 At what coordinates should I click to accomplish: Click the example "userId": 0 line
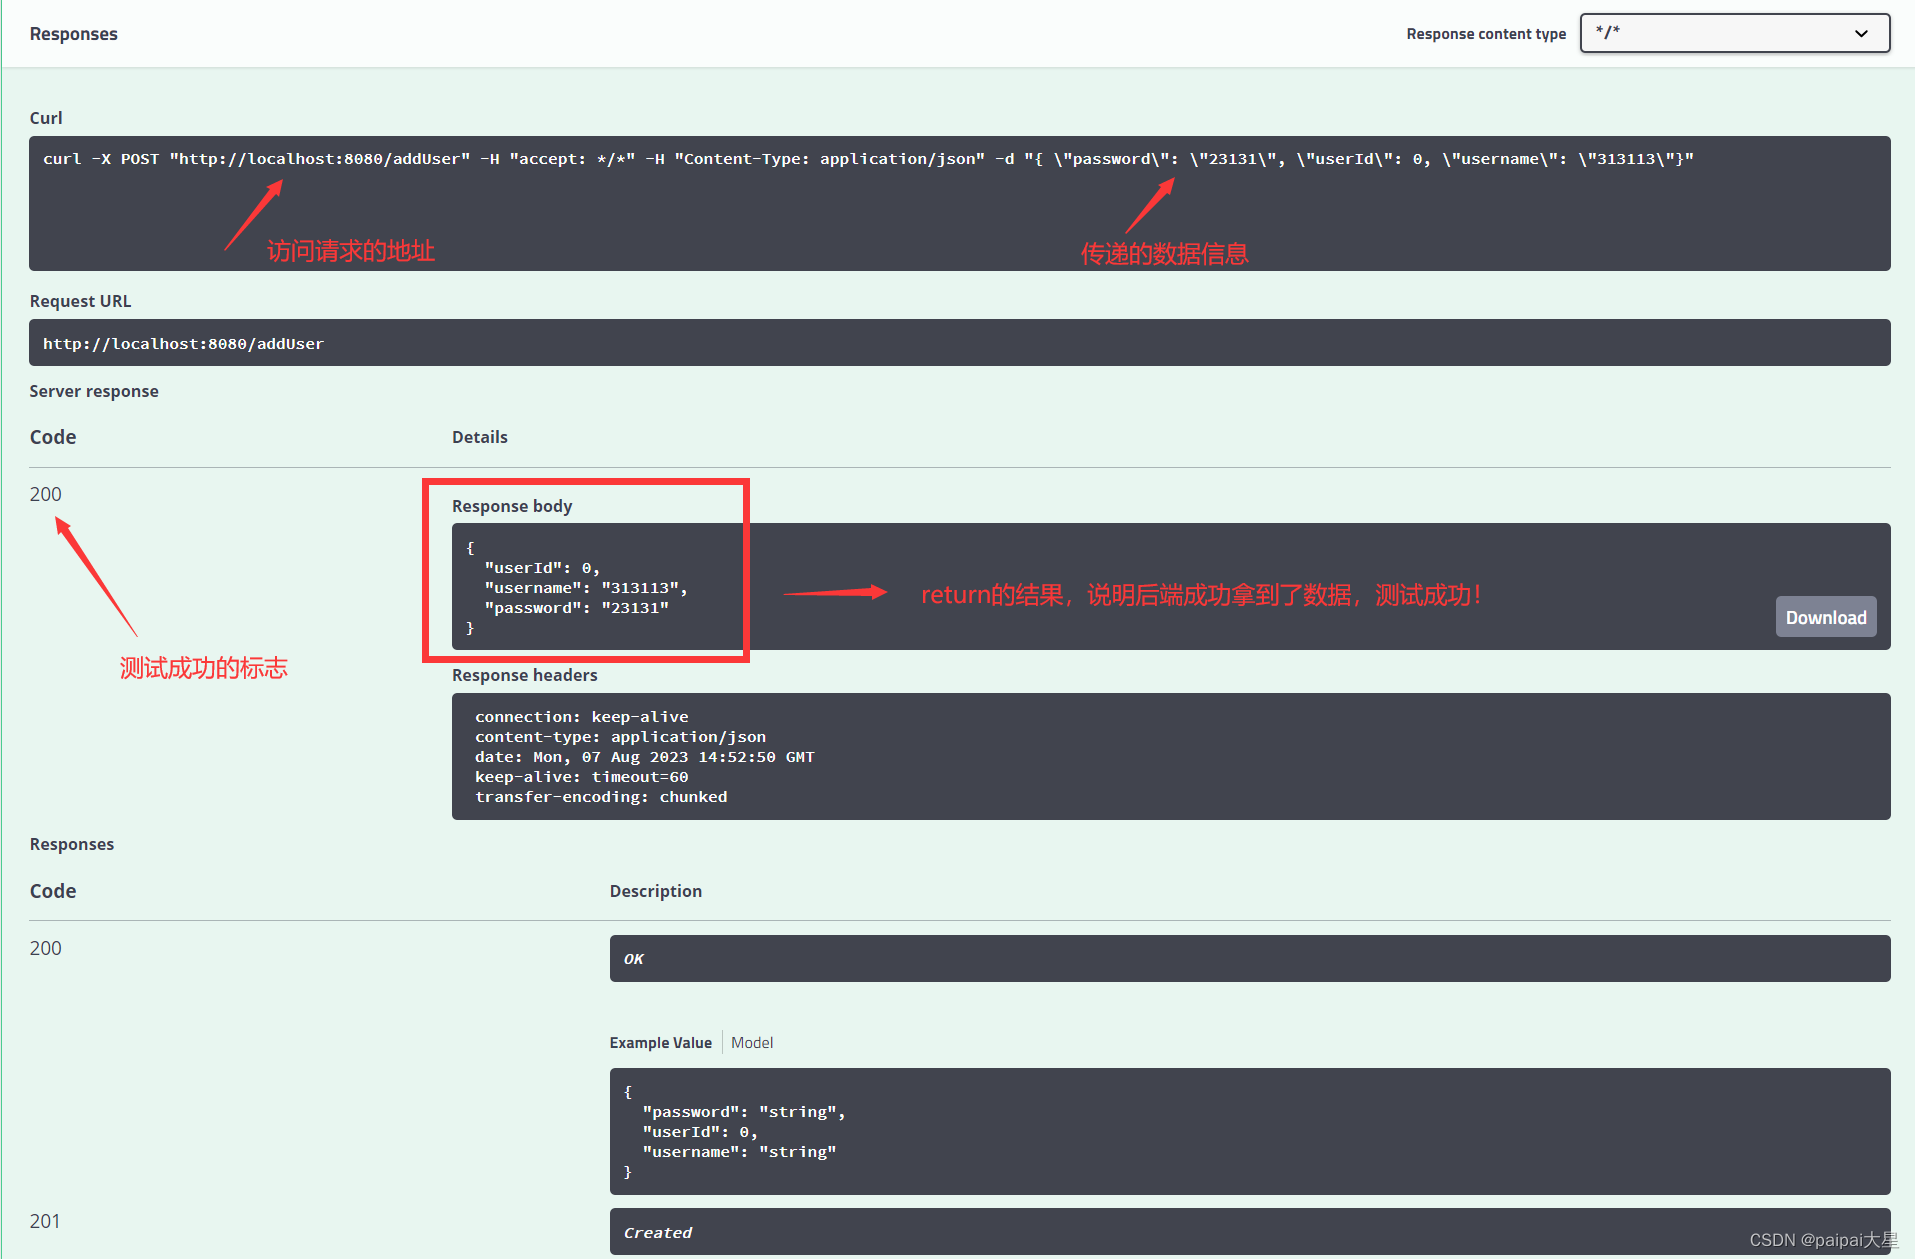coord(700,1132)
